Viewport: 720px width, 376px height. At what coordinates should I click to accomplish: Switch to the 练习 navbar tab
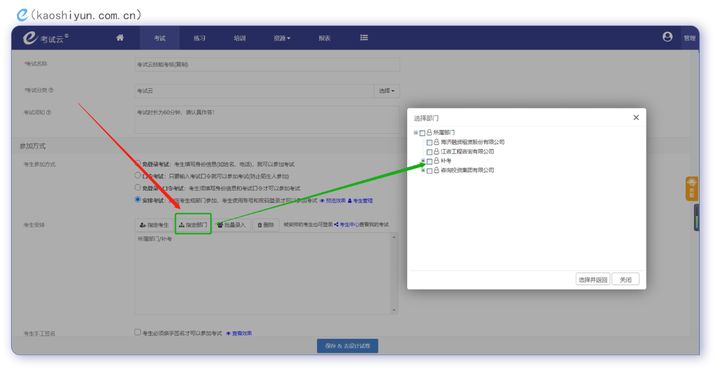click(199, 38)
